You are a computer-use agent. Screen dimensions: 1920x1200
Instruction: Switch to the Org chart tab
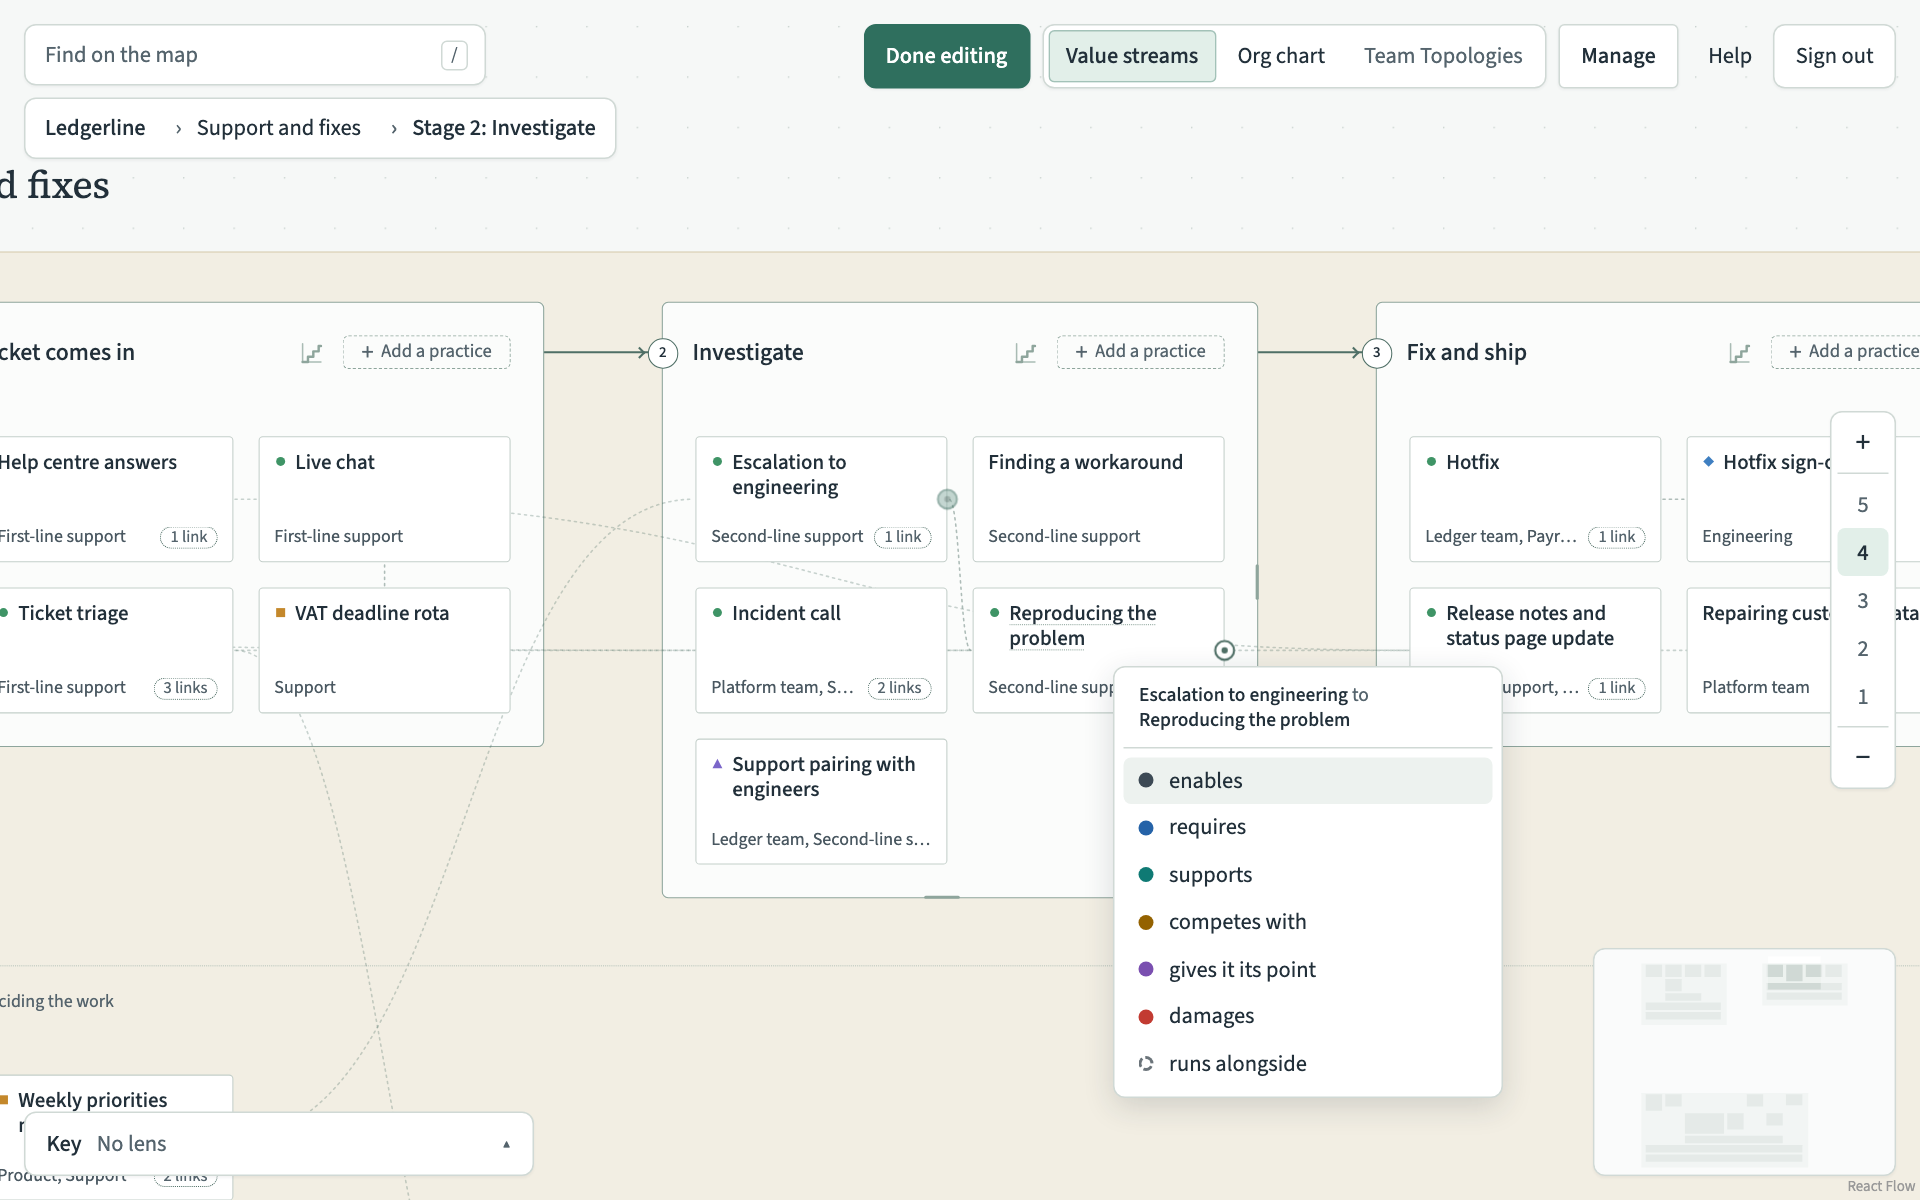click(1280, 56)
